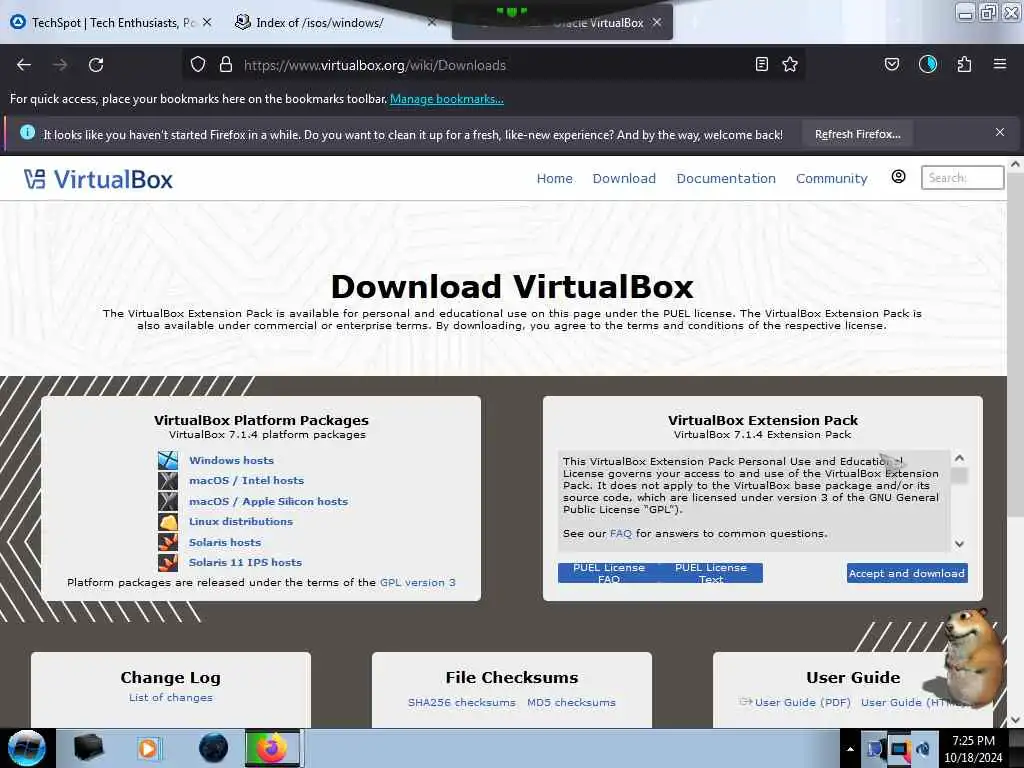The width and height of the screenshot is (1024, 768).
Task: Open the black folder taskbar icon
Action: (x=88, y=748)
